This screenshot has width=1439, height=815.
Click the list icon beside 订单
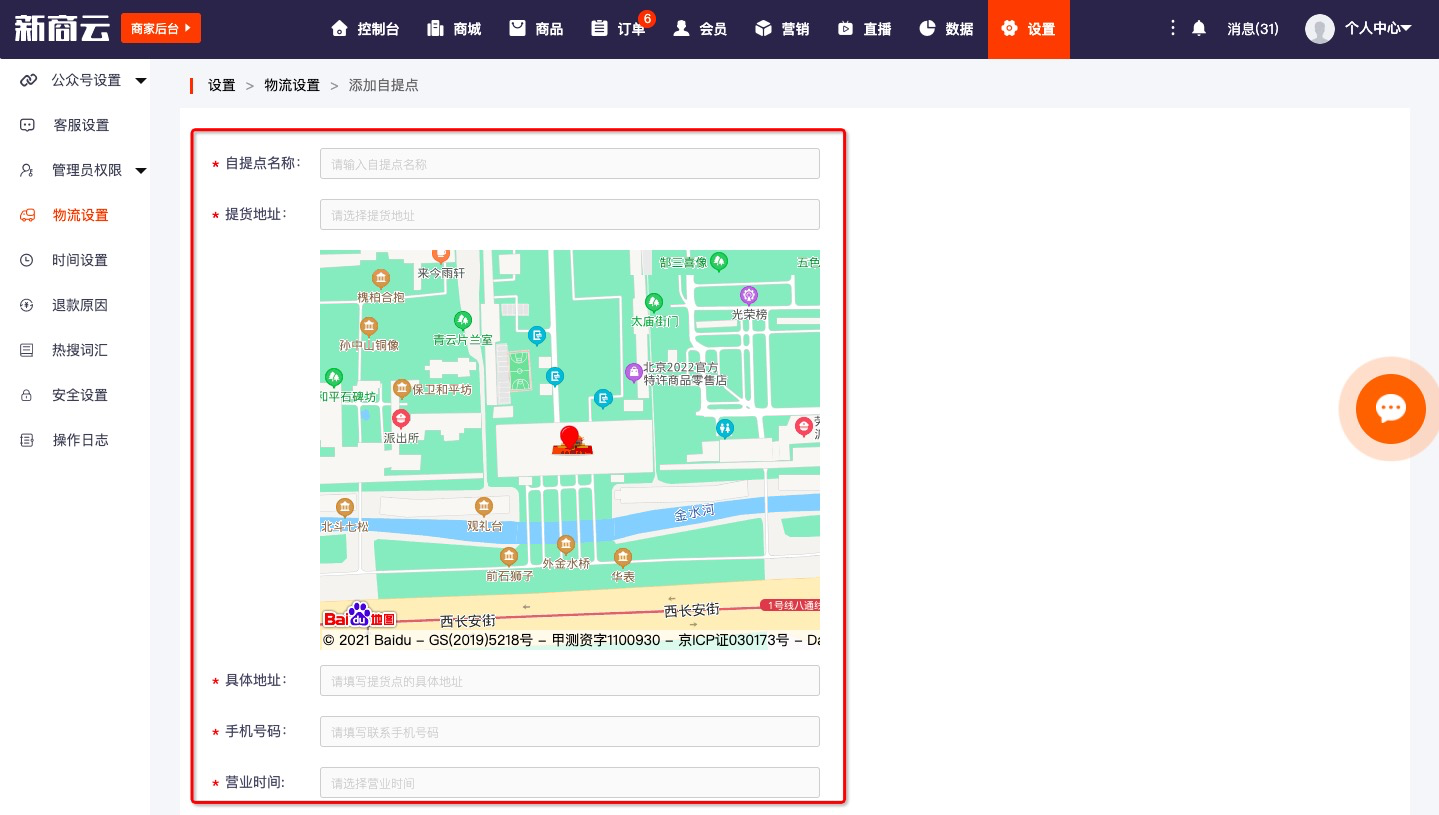click(599, 28)
